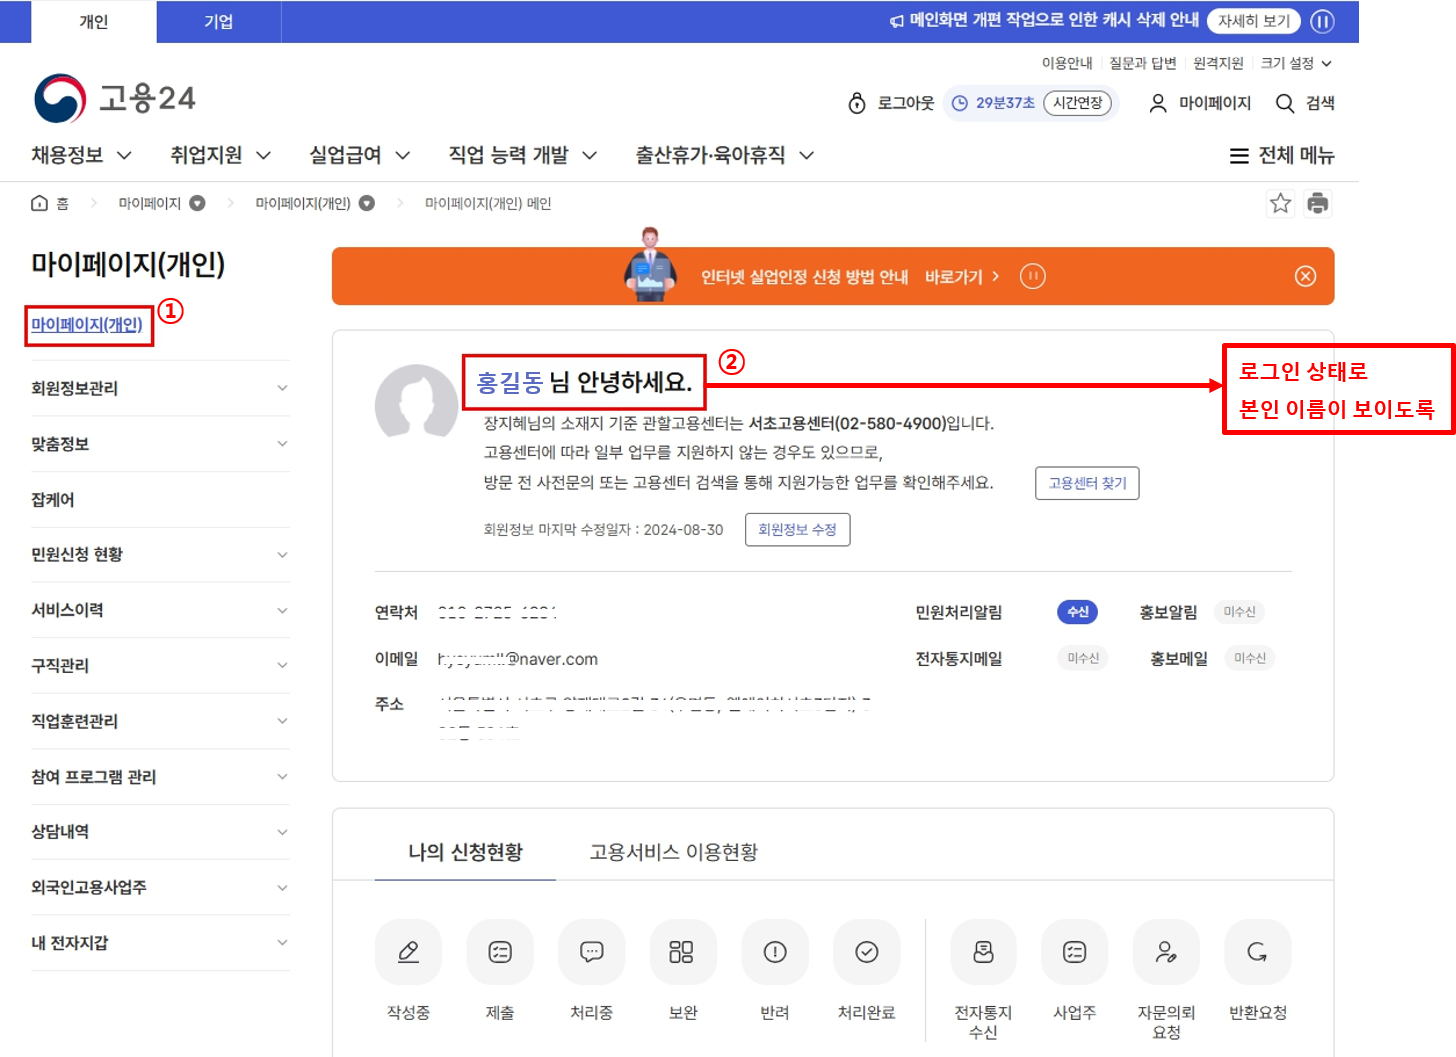Click the printer icon
This screenshot has height=1057, width=1456.
[x=1318, y=203]
